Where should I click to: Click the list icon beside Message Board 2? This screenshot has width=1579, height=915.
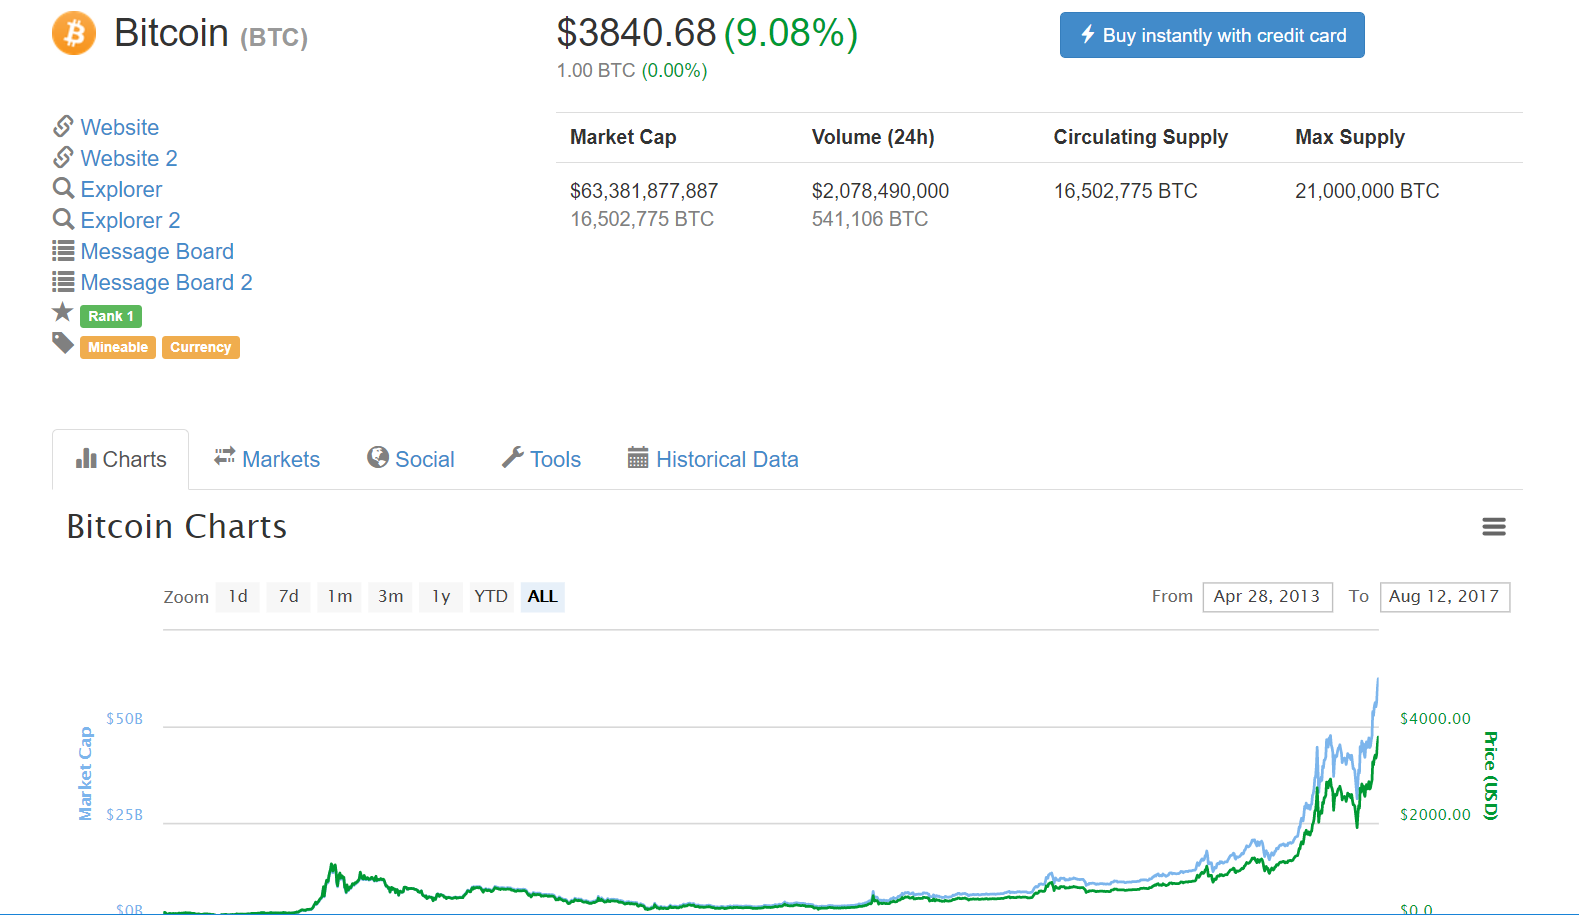tap(63, 281)
